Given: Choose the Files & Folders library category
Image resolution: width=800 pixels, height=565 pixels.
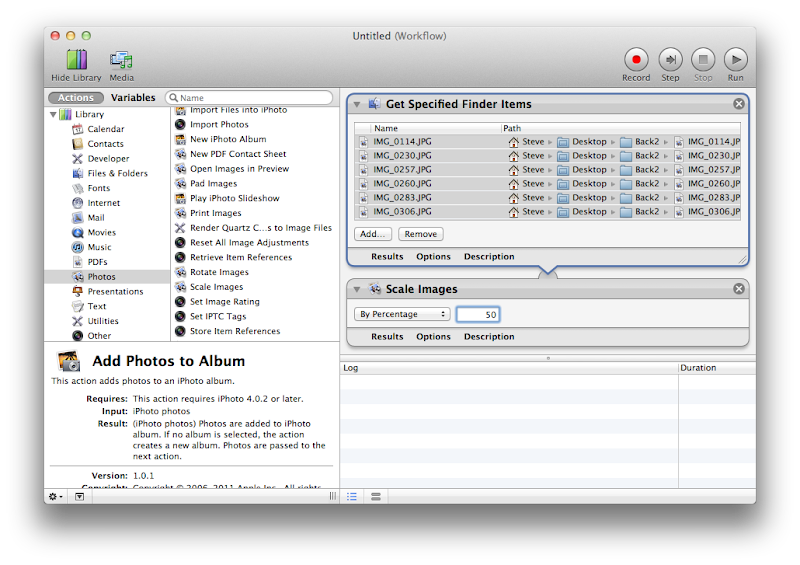Looking at the screenshot, I should 116,173.
